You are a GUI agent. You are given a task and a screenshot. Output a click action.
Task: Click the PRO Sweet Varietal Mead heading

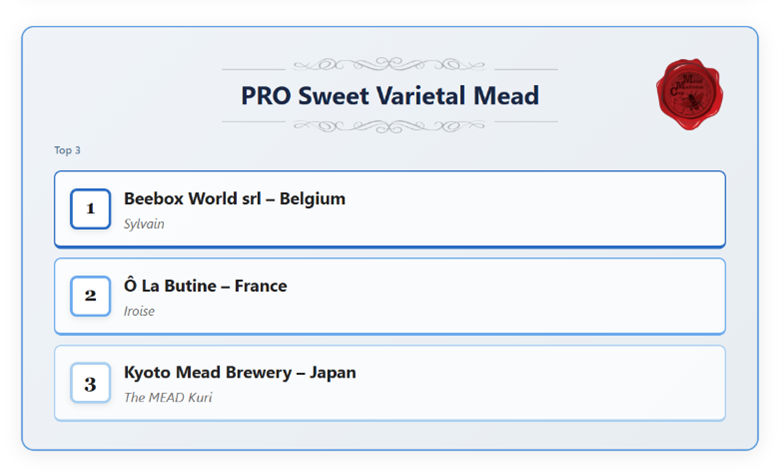(x=389, y=96)
